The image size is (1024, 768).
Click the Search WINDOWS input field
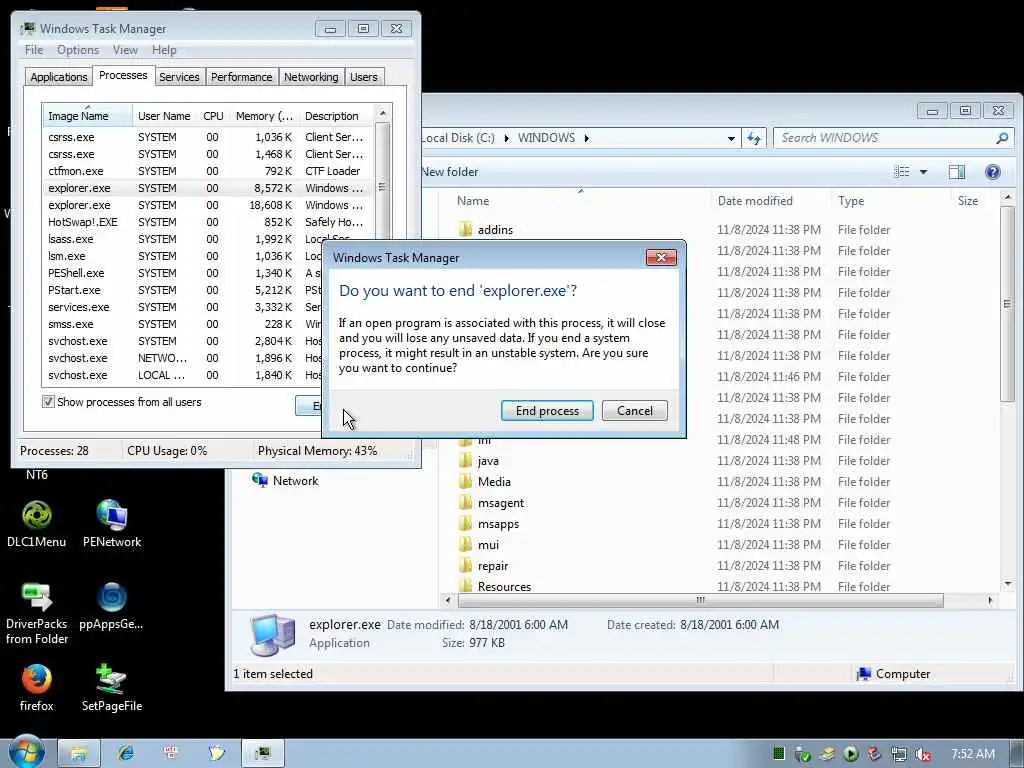coord(885,138)
